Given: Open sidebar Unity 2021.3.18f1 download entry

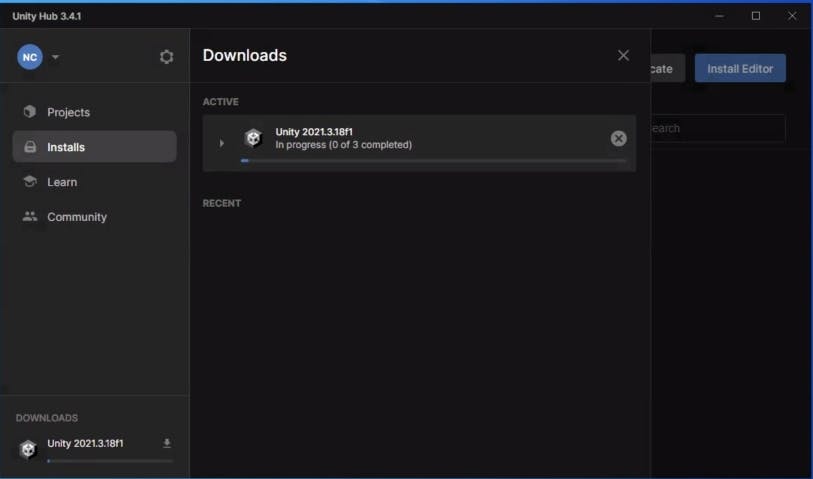Looking at the screenshot, I should coord(95,450).
